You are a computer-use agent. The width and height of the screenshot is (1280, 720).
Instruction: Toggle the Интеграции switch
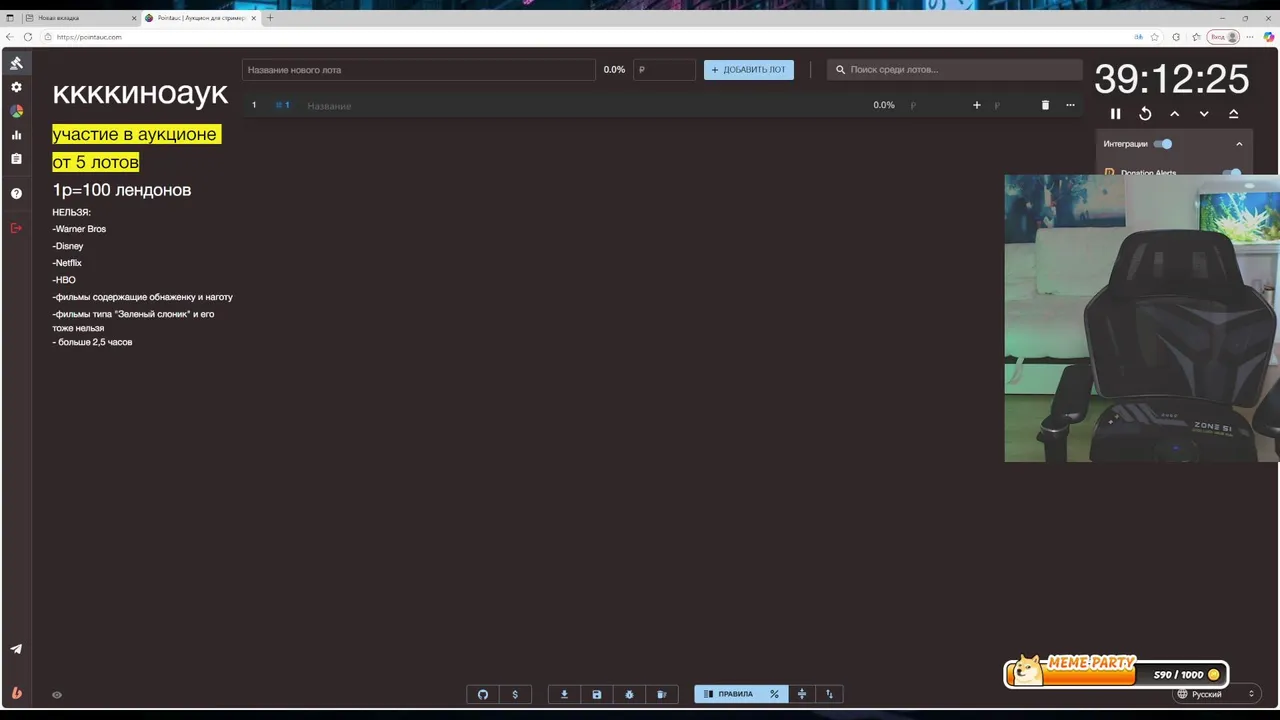tap(1163, 144)
